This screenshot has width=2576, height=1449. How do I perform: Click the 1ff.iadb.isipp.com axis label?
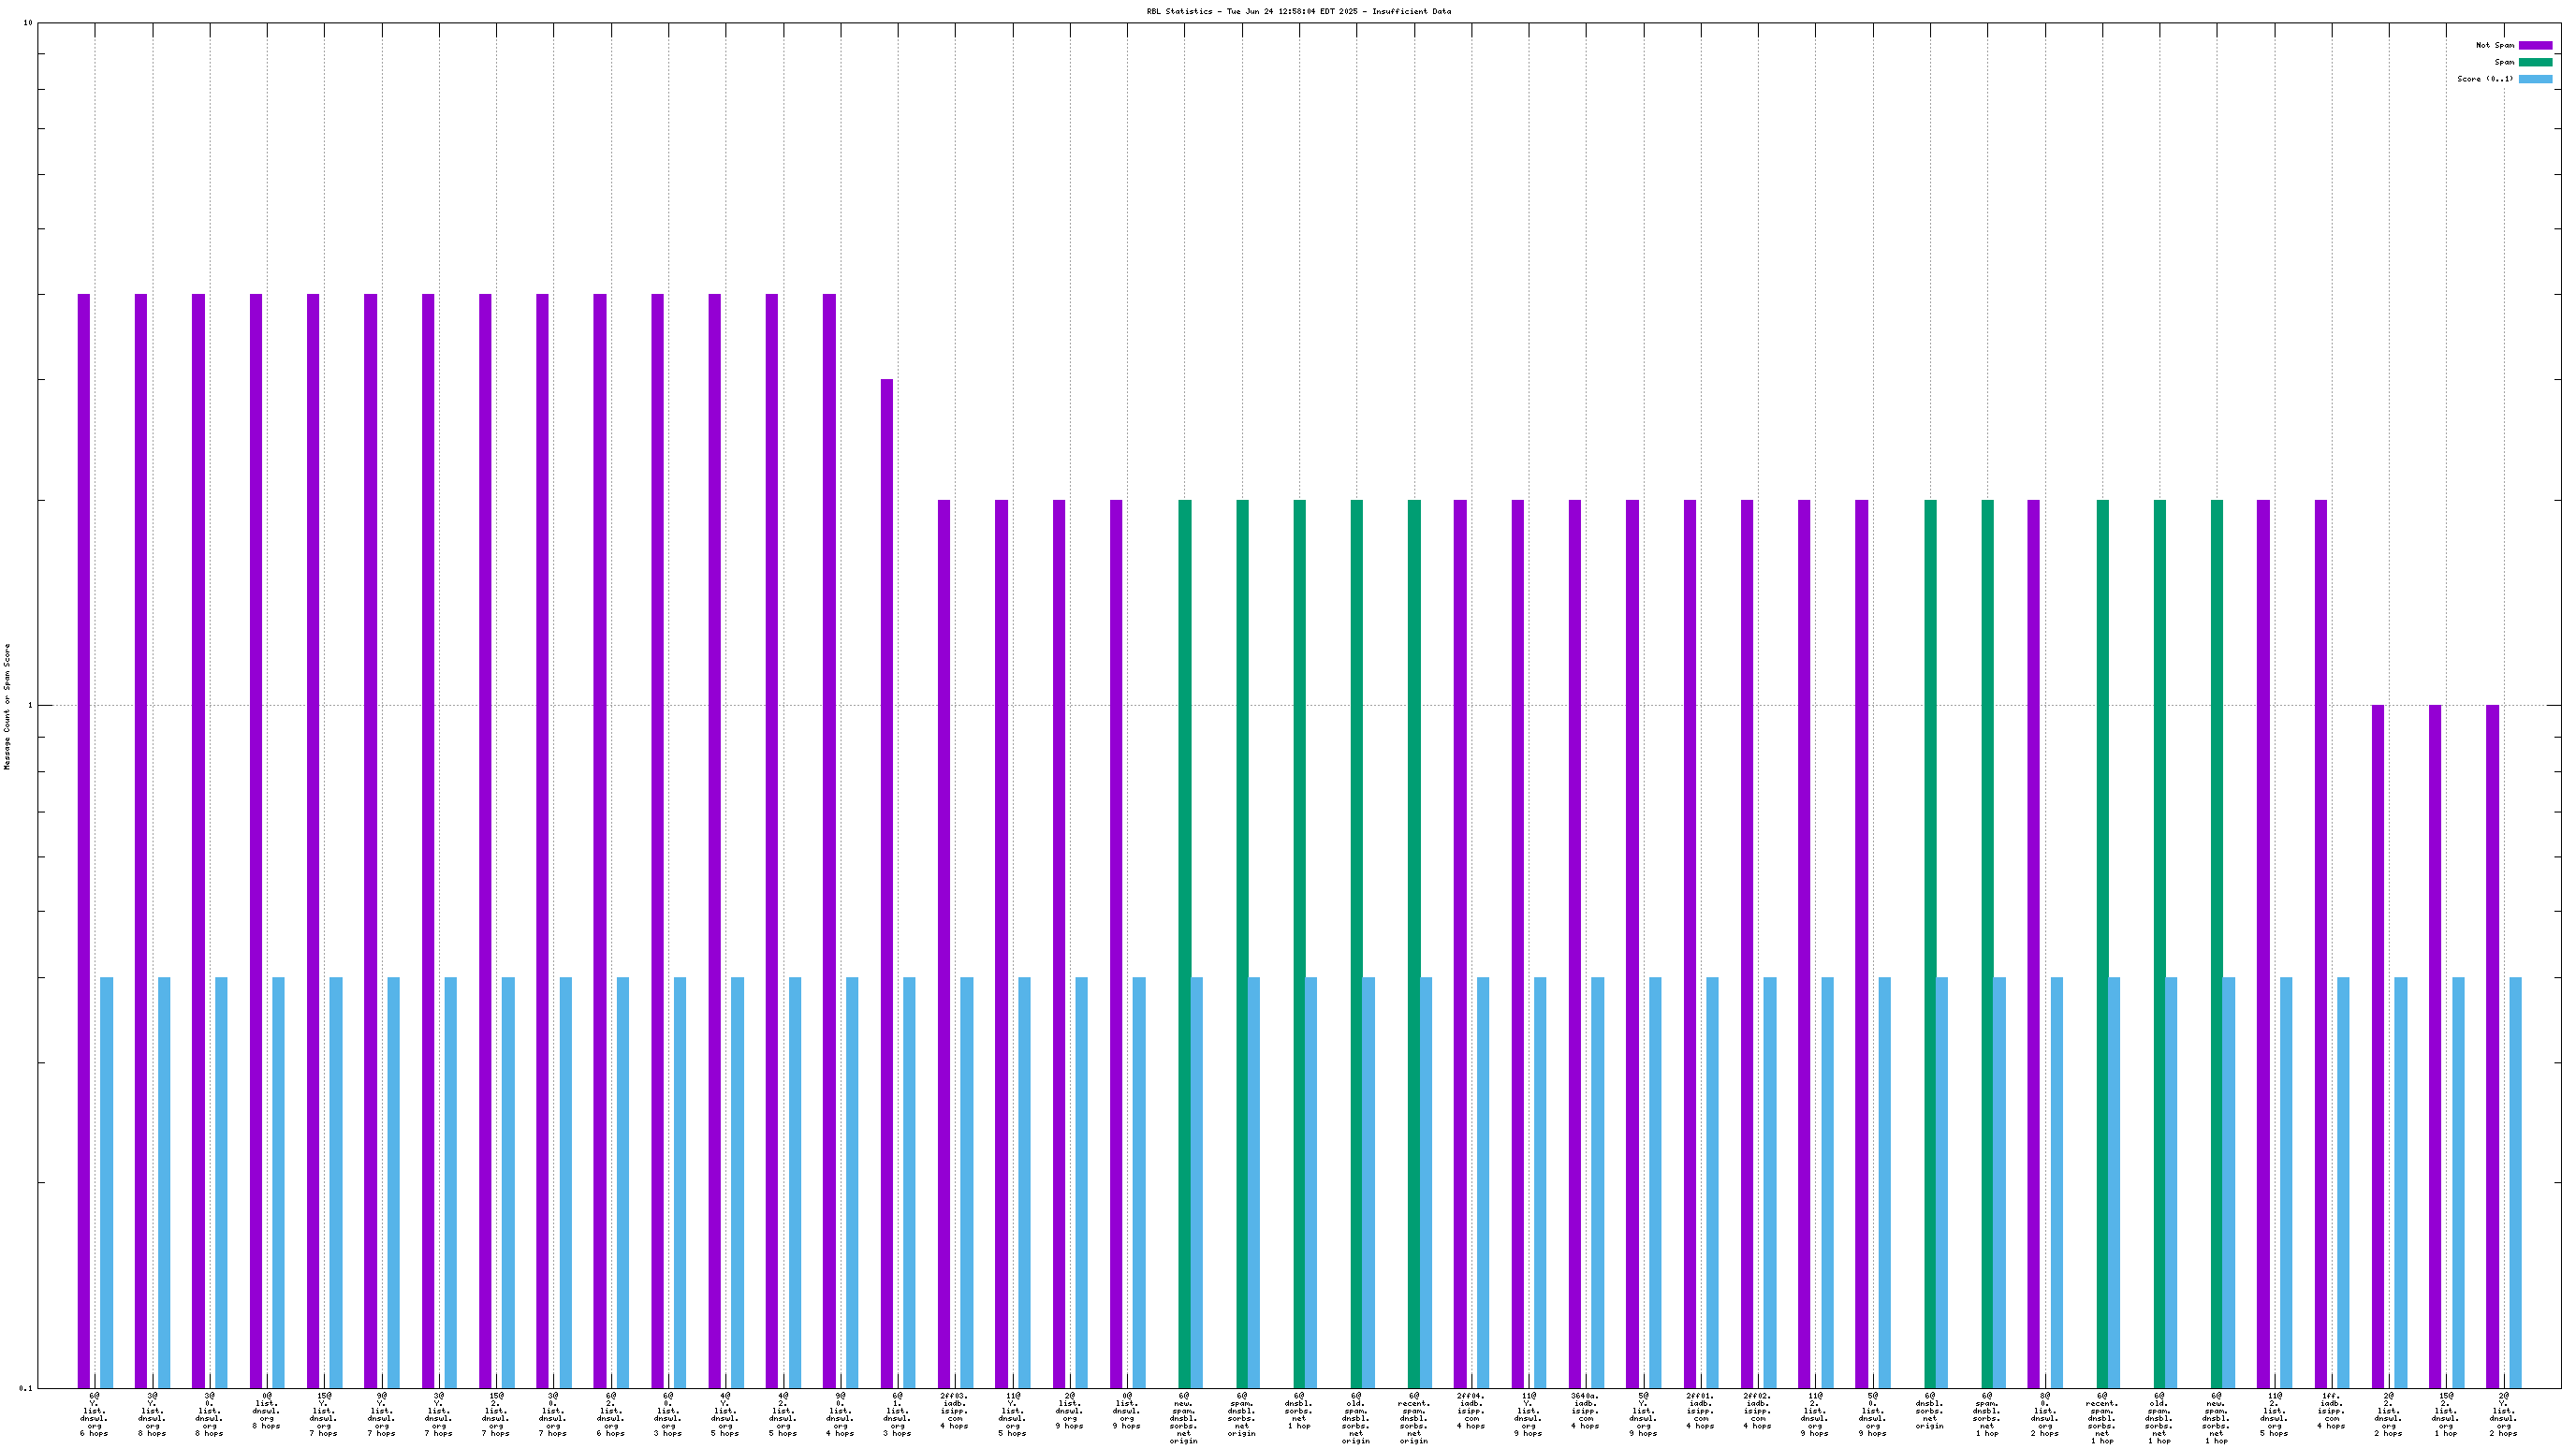(x=2331, y=1410)
